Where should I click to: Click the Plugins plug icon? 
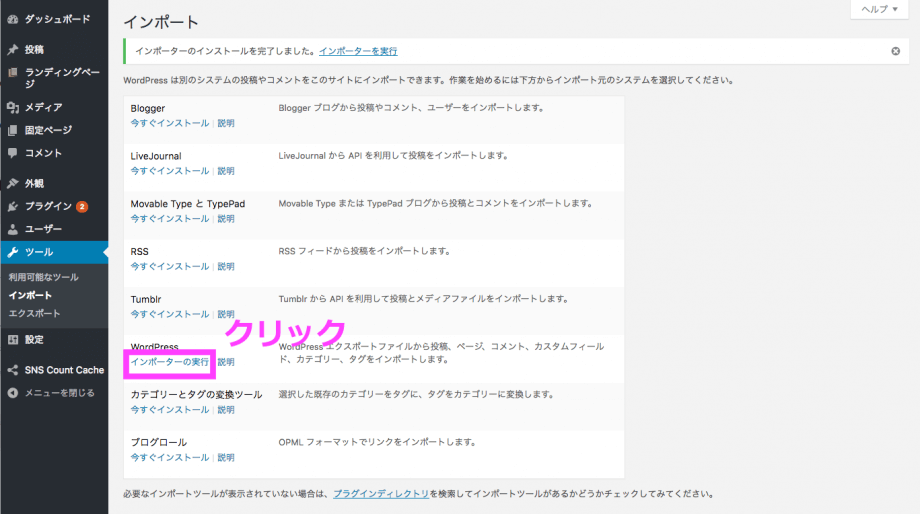(12, 206)
